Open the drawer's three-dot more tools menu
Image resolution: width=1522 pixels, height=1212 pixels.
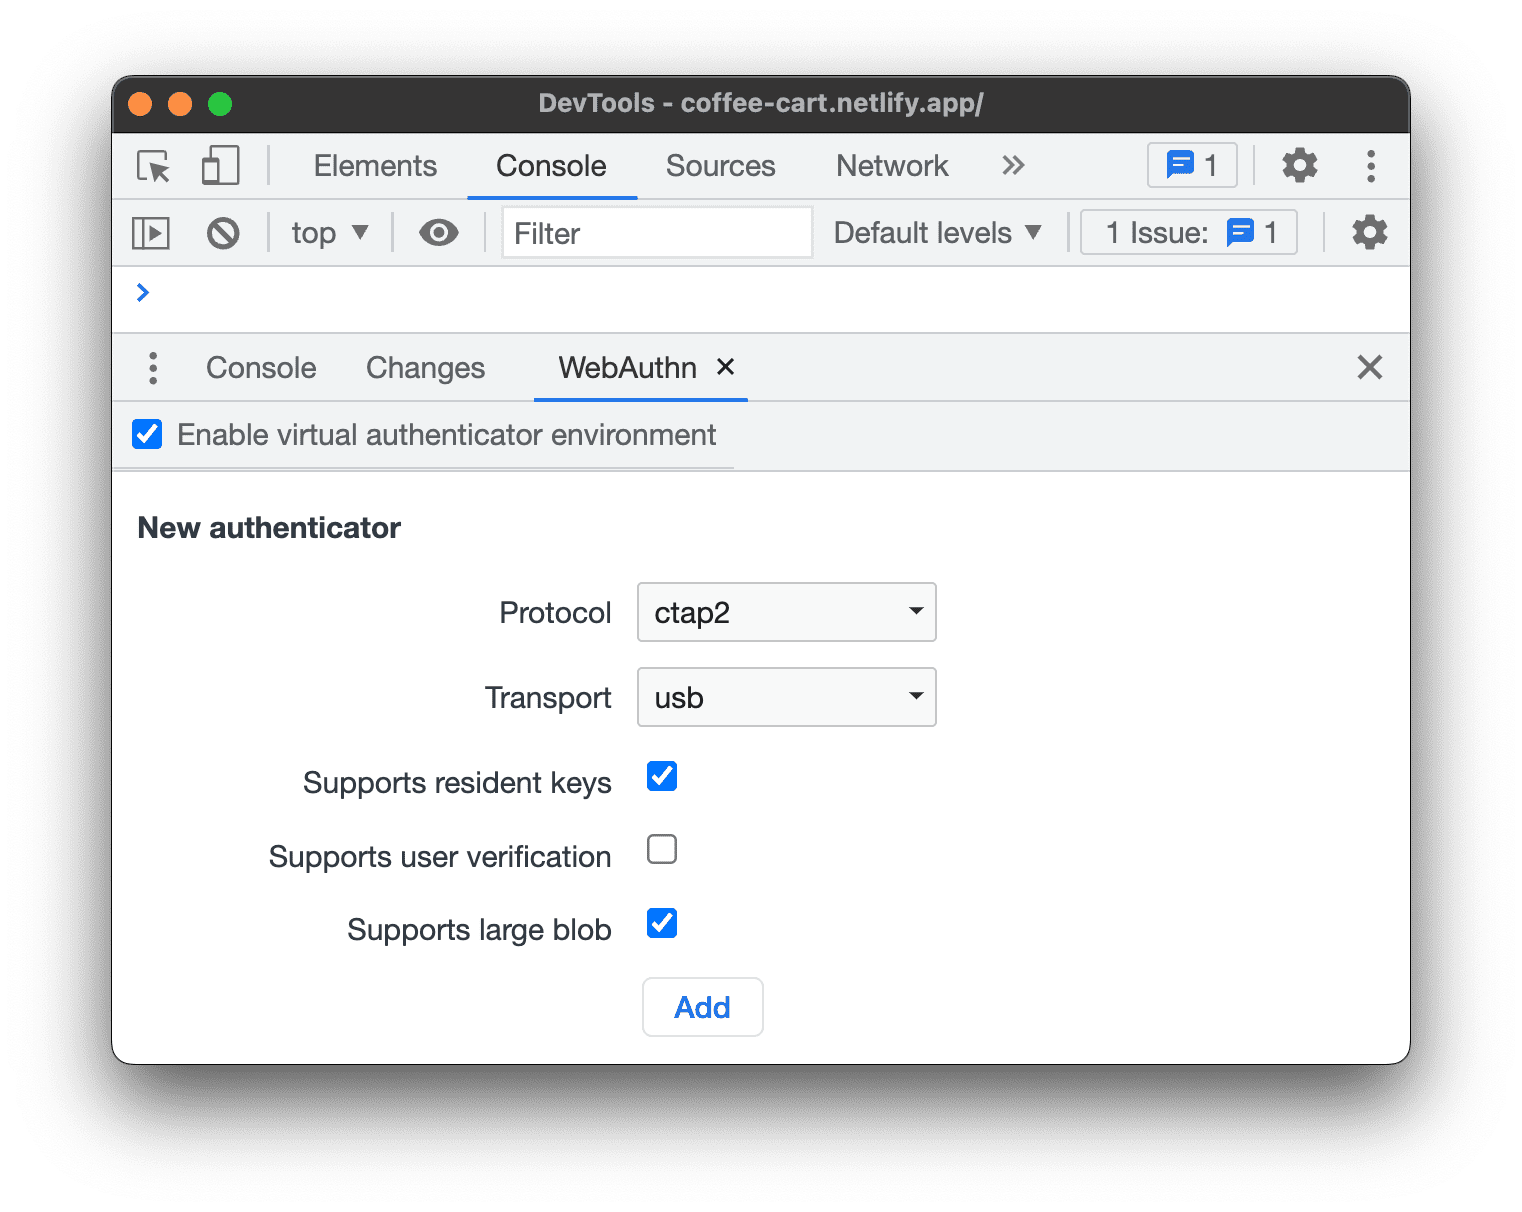tap(153, 368)
